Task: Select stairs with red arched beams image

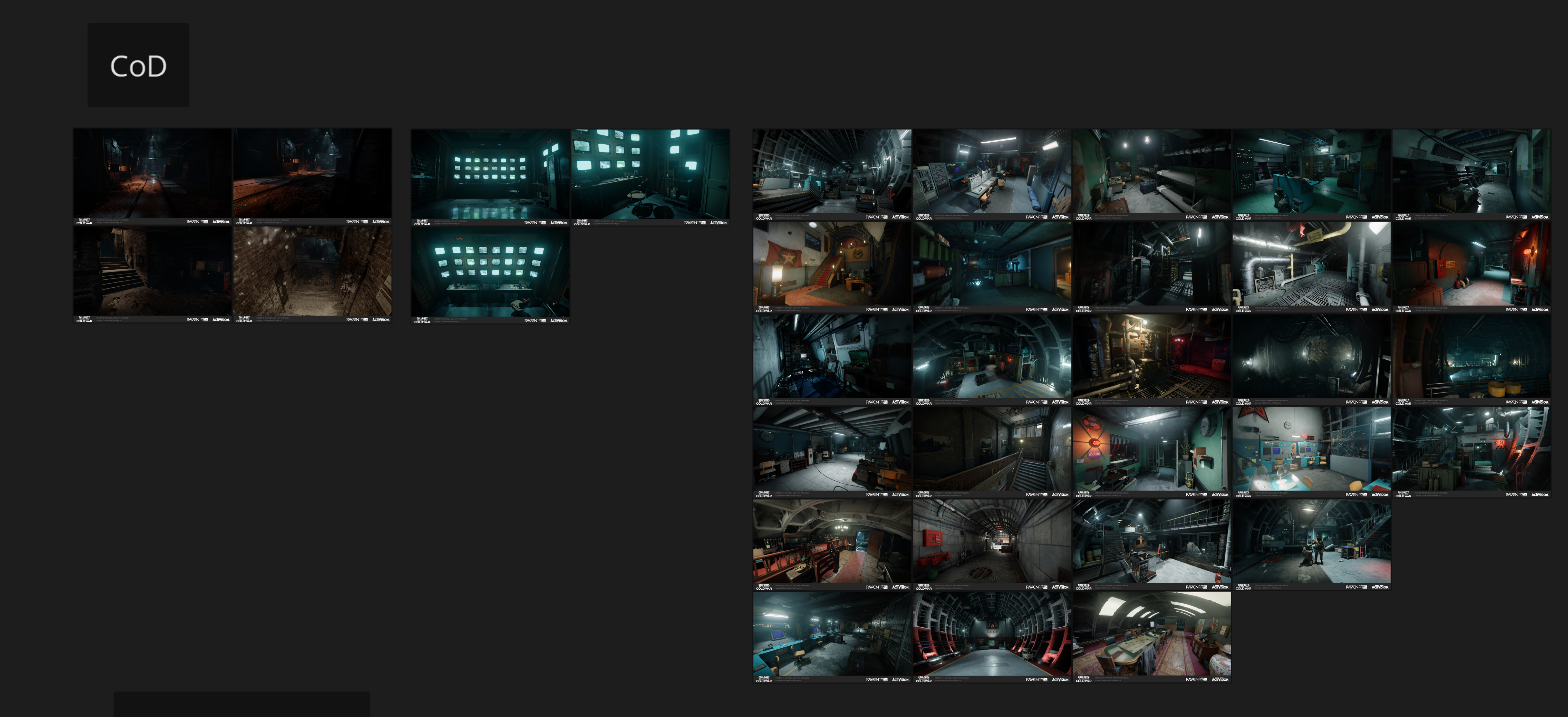Action: pos(1472,452)
